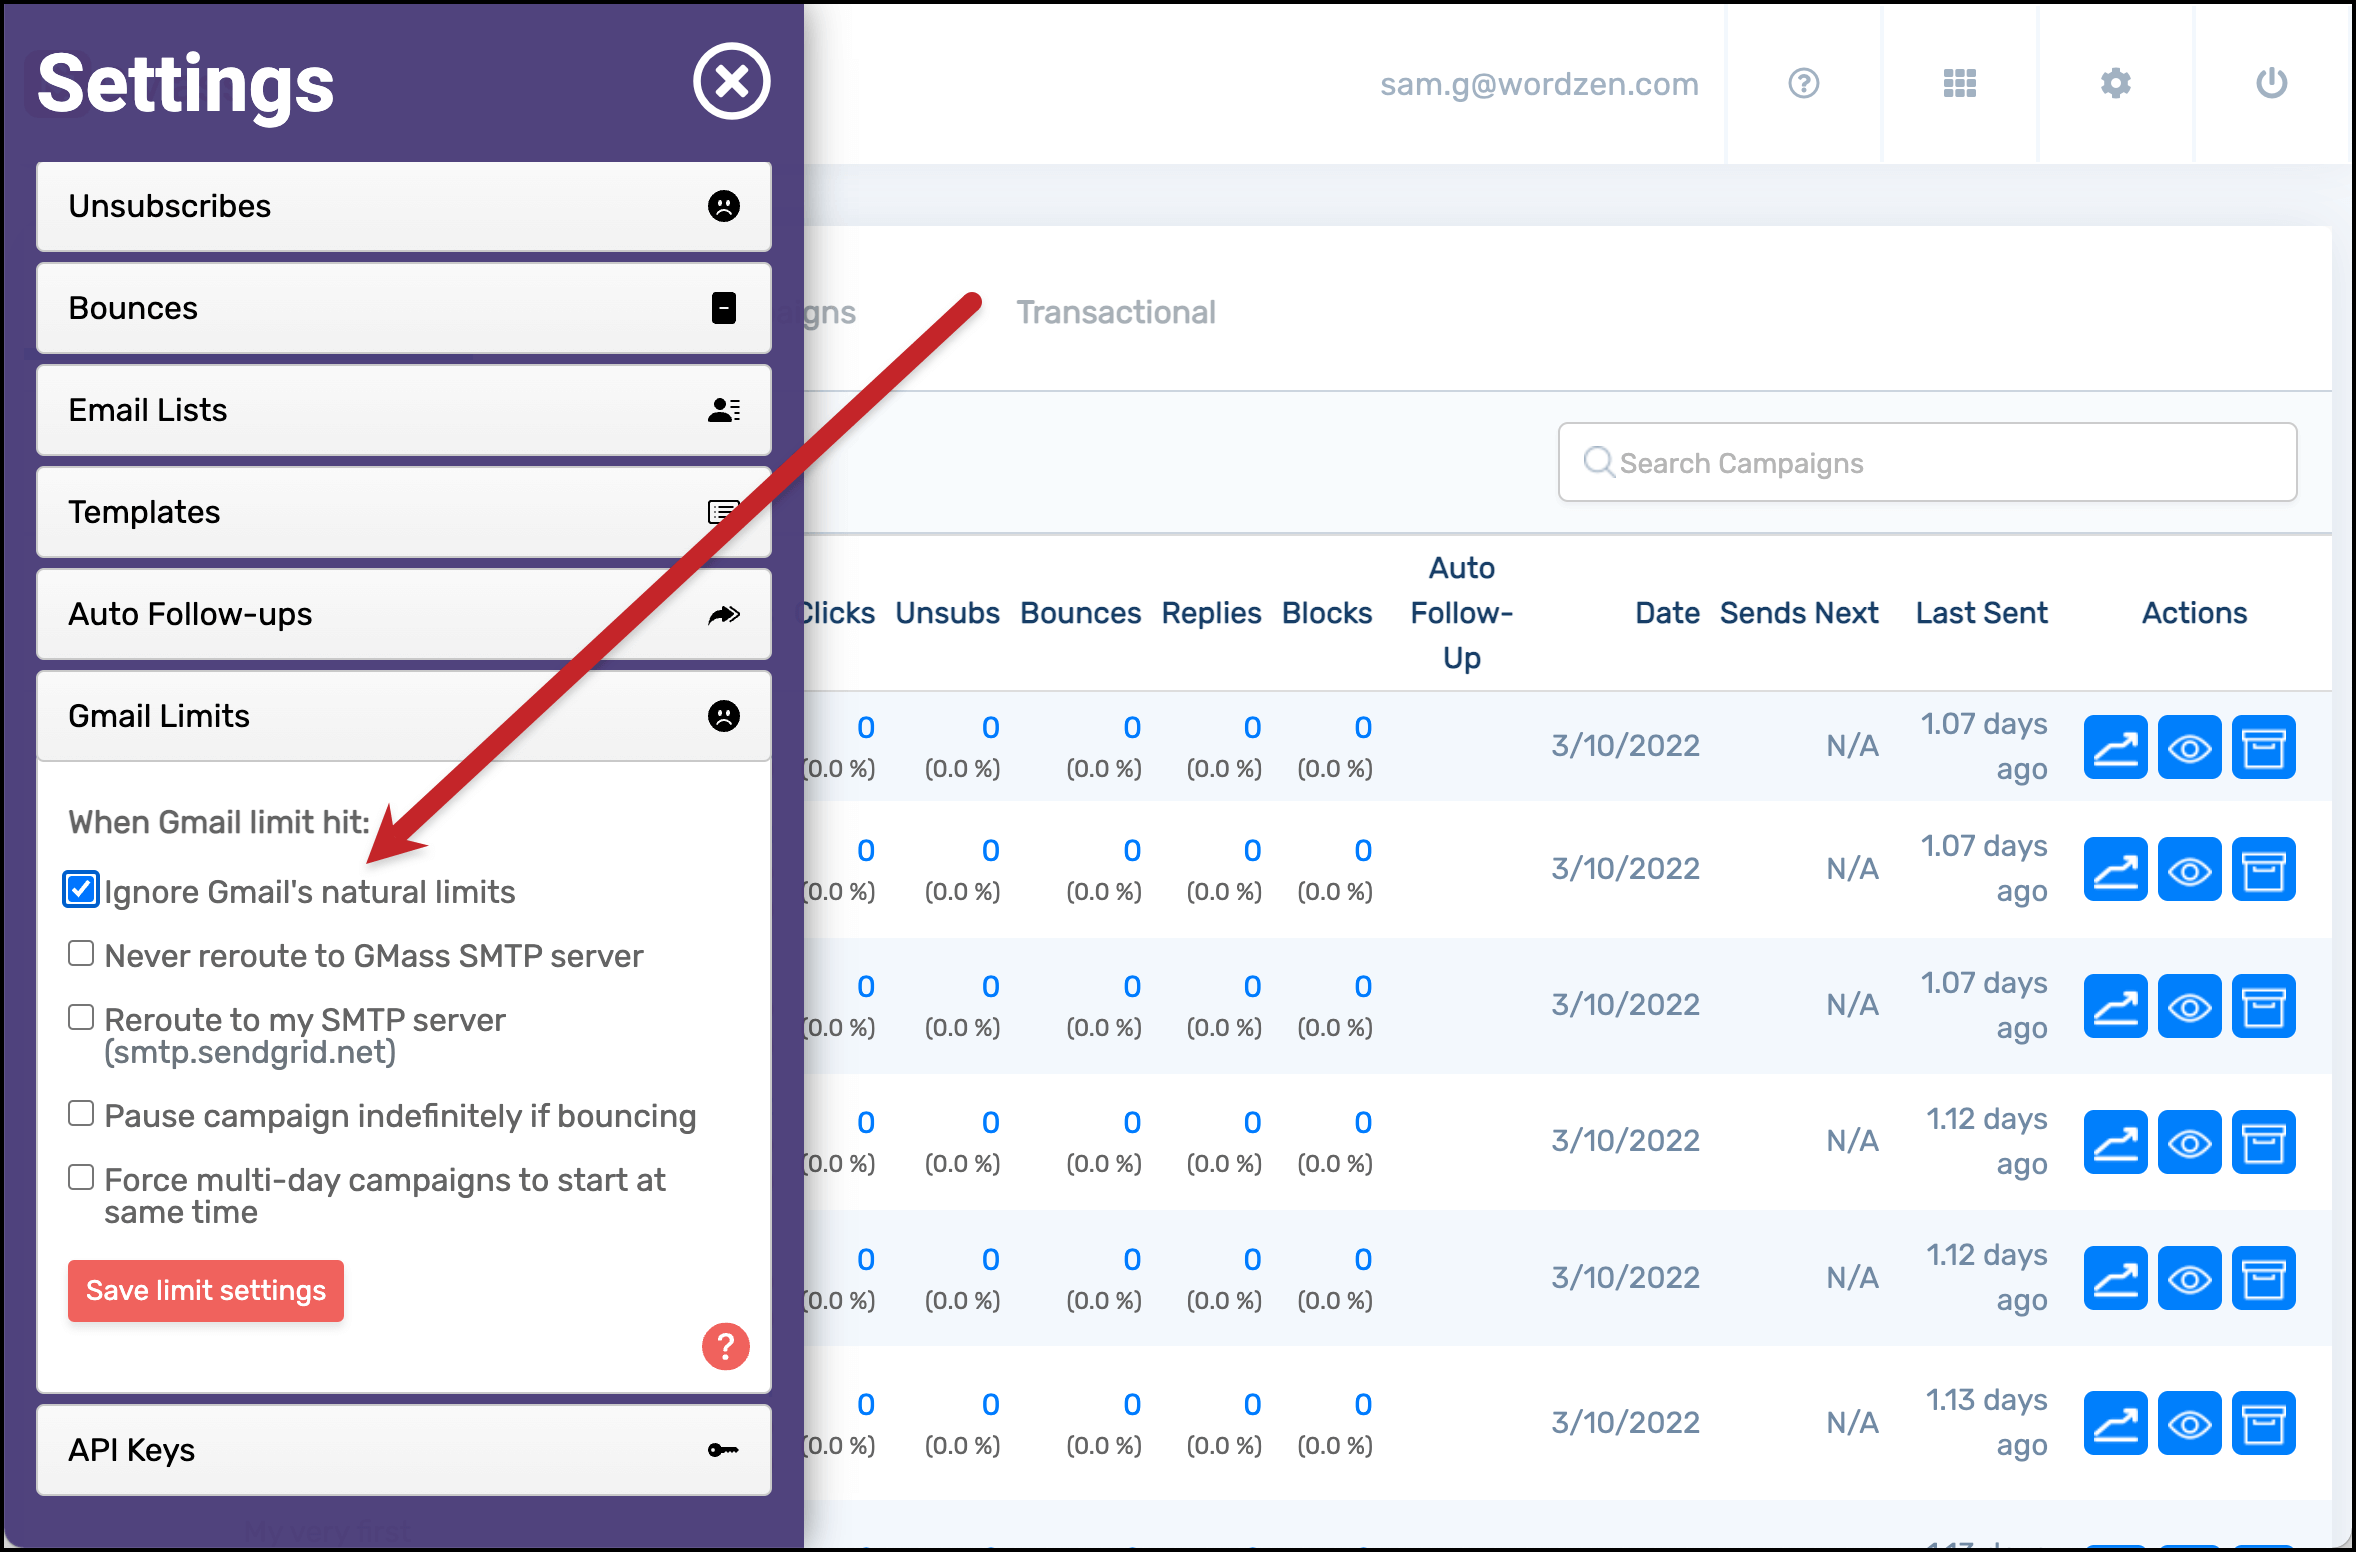
Task: Click the Search Campaigns field
Action: 1927,462
